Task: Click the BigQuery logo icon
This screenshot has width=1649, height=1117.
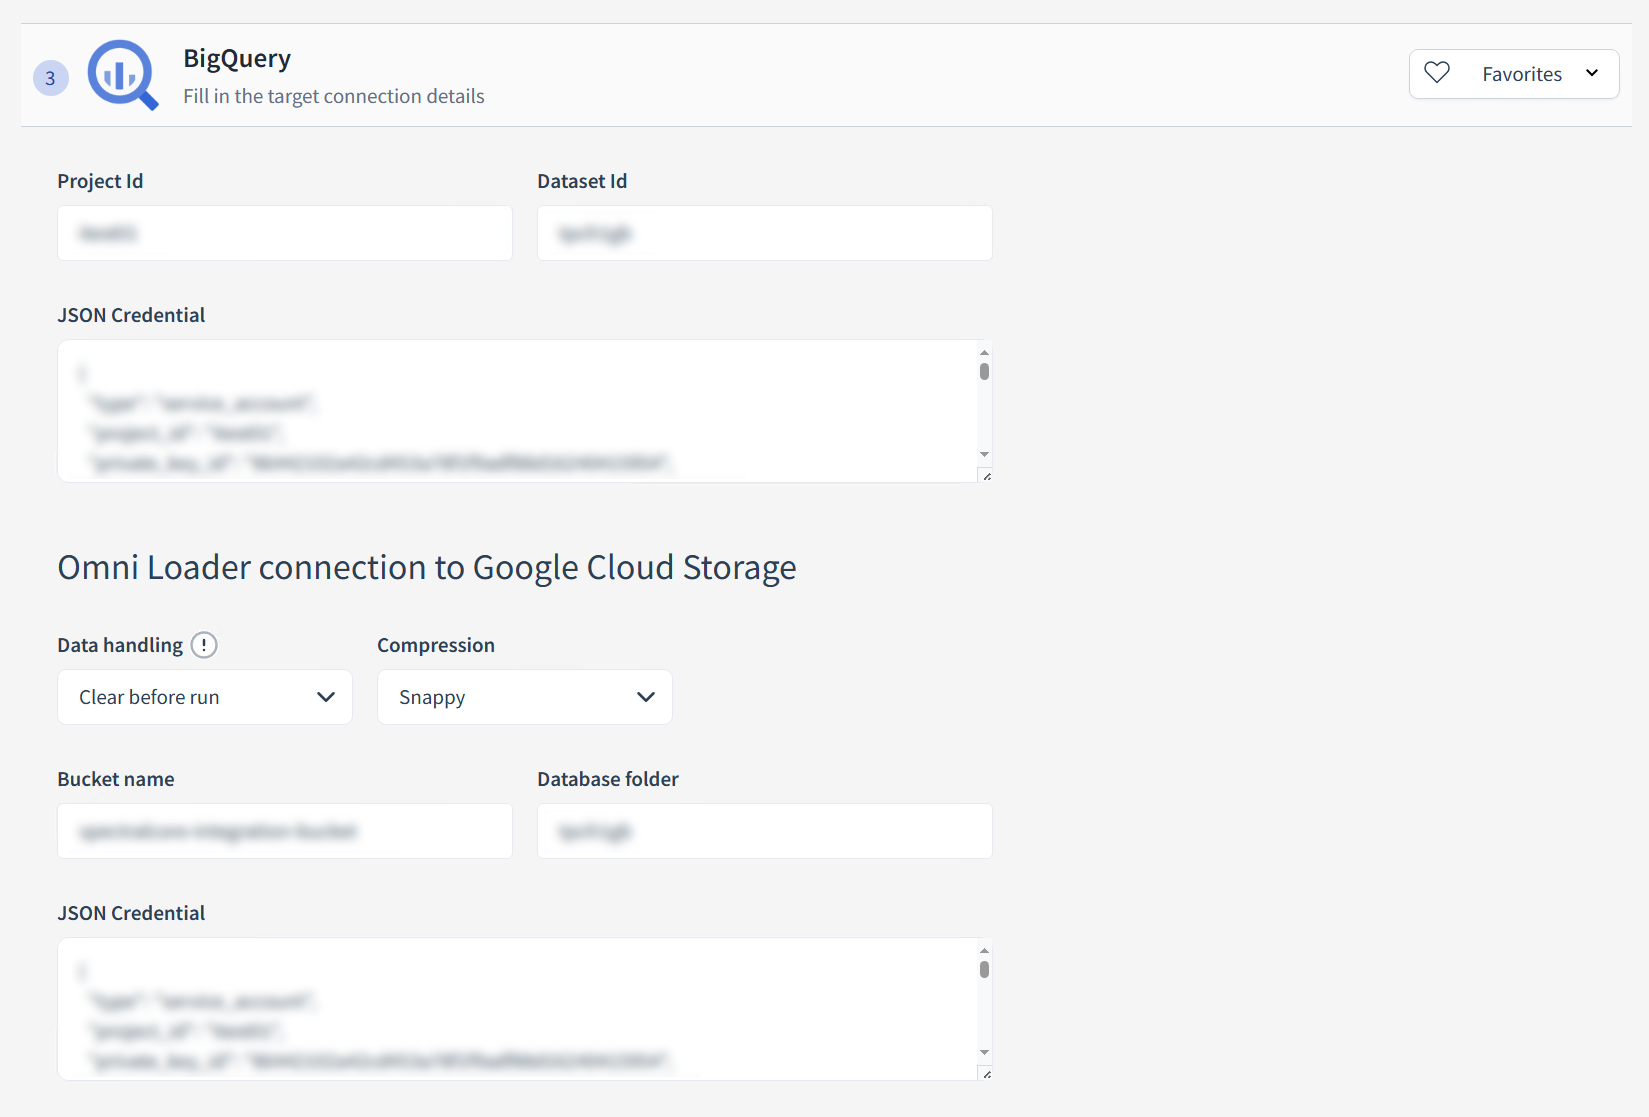Action: pos(123,75)
